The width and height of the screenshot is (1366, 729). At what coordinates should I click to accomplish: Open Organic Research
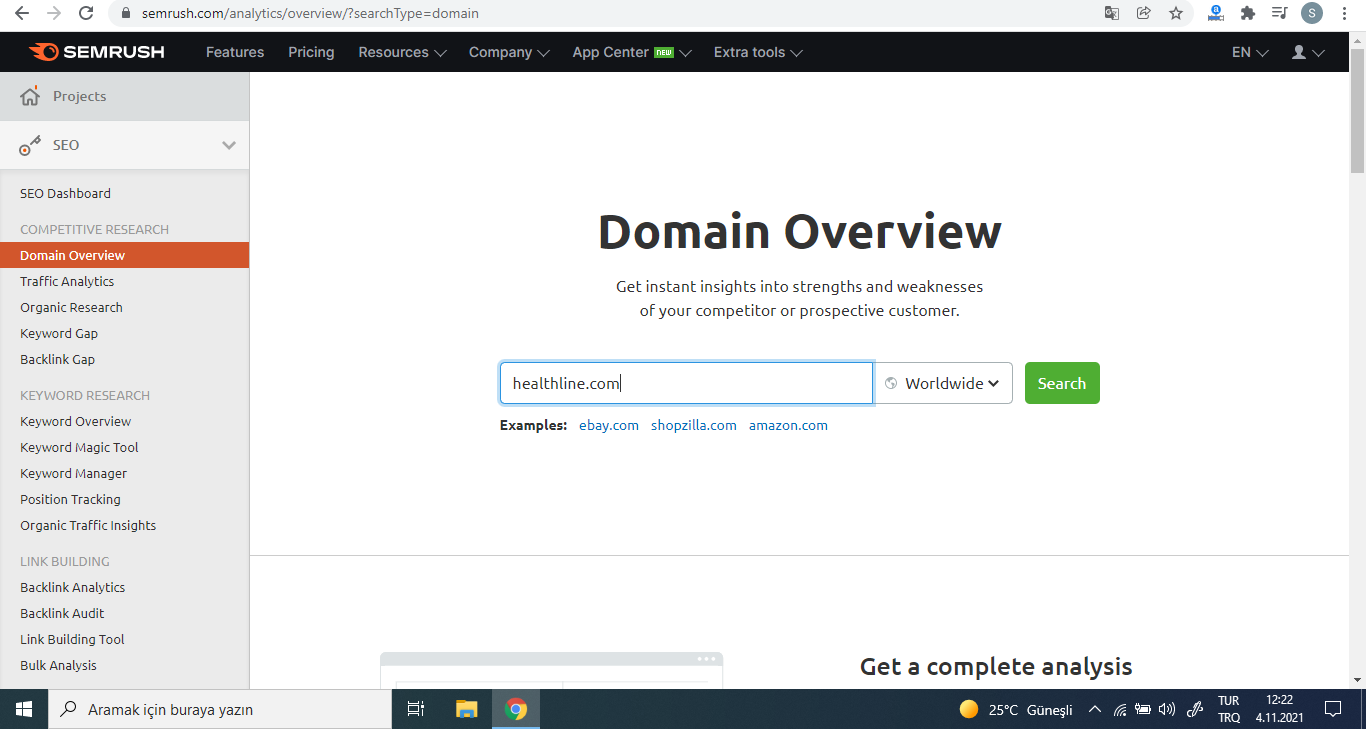(71, 307)
